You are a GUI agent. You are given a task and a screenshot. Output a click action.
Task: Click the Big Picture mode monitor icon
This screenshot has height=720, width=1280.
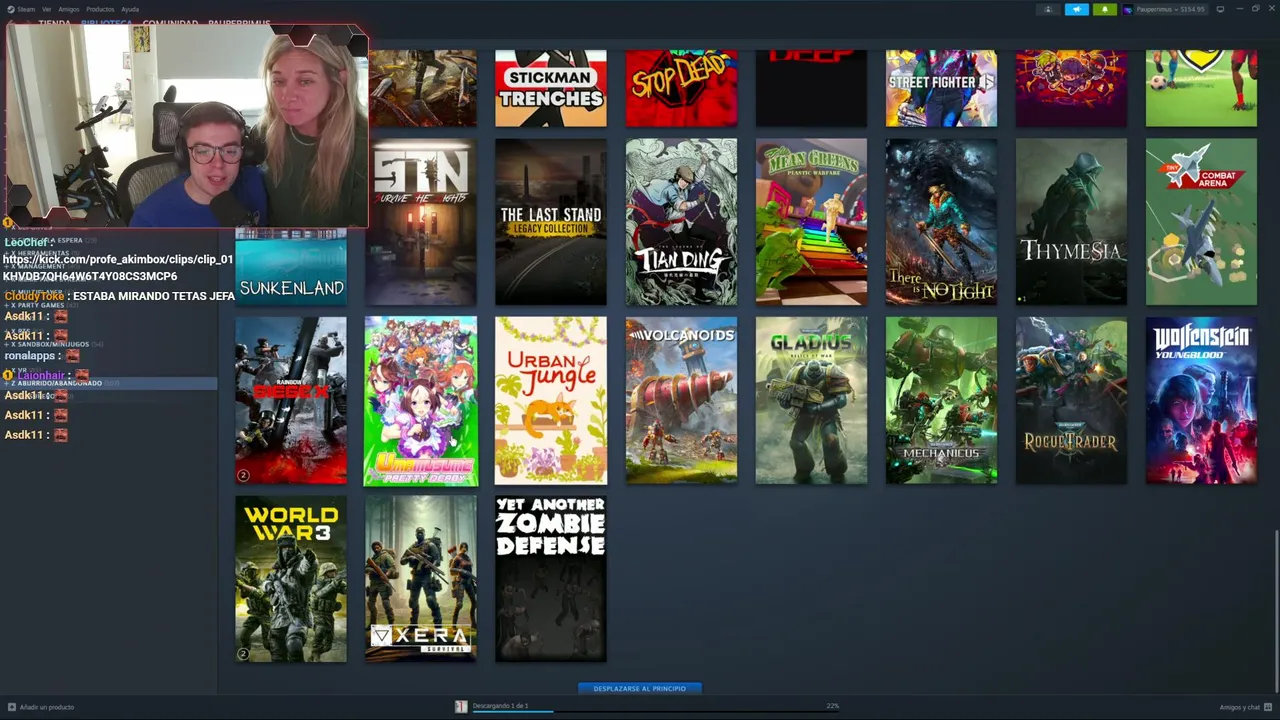pyautogui.click(x=1220, y=9)
